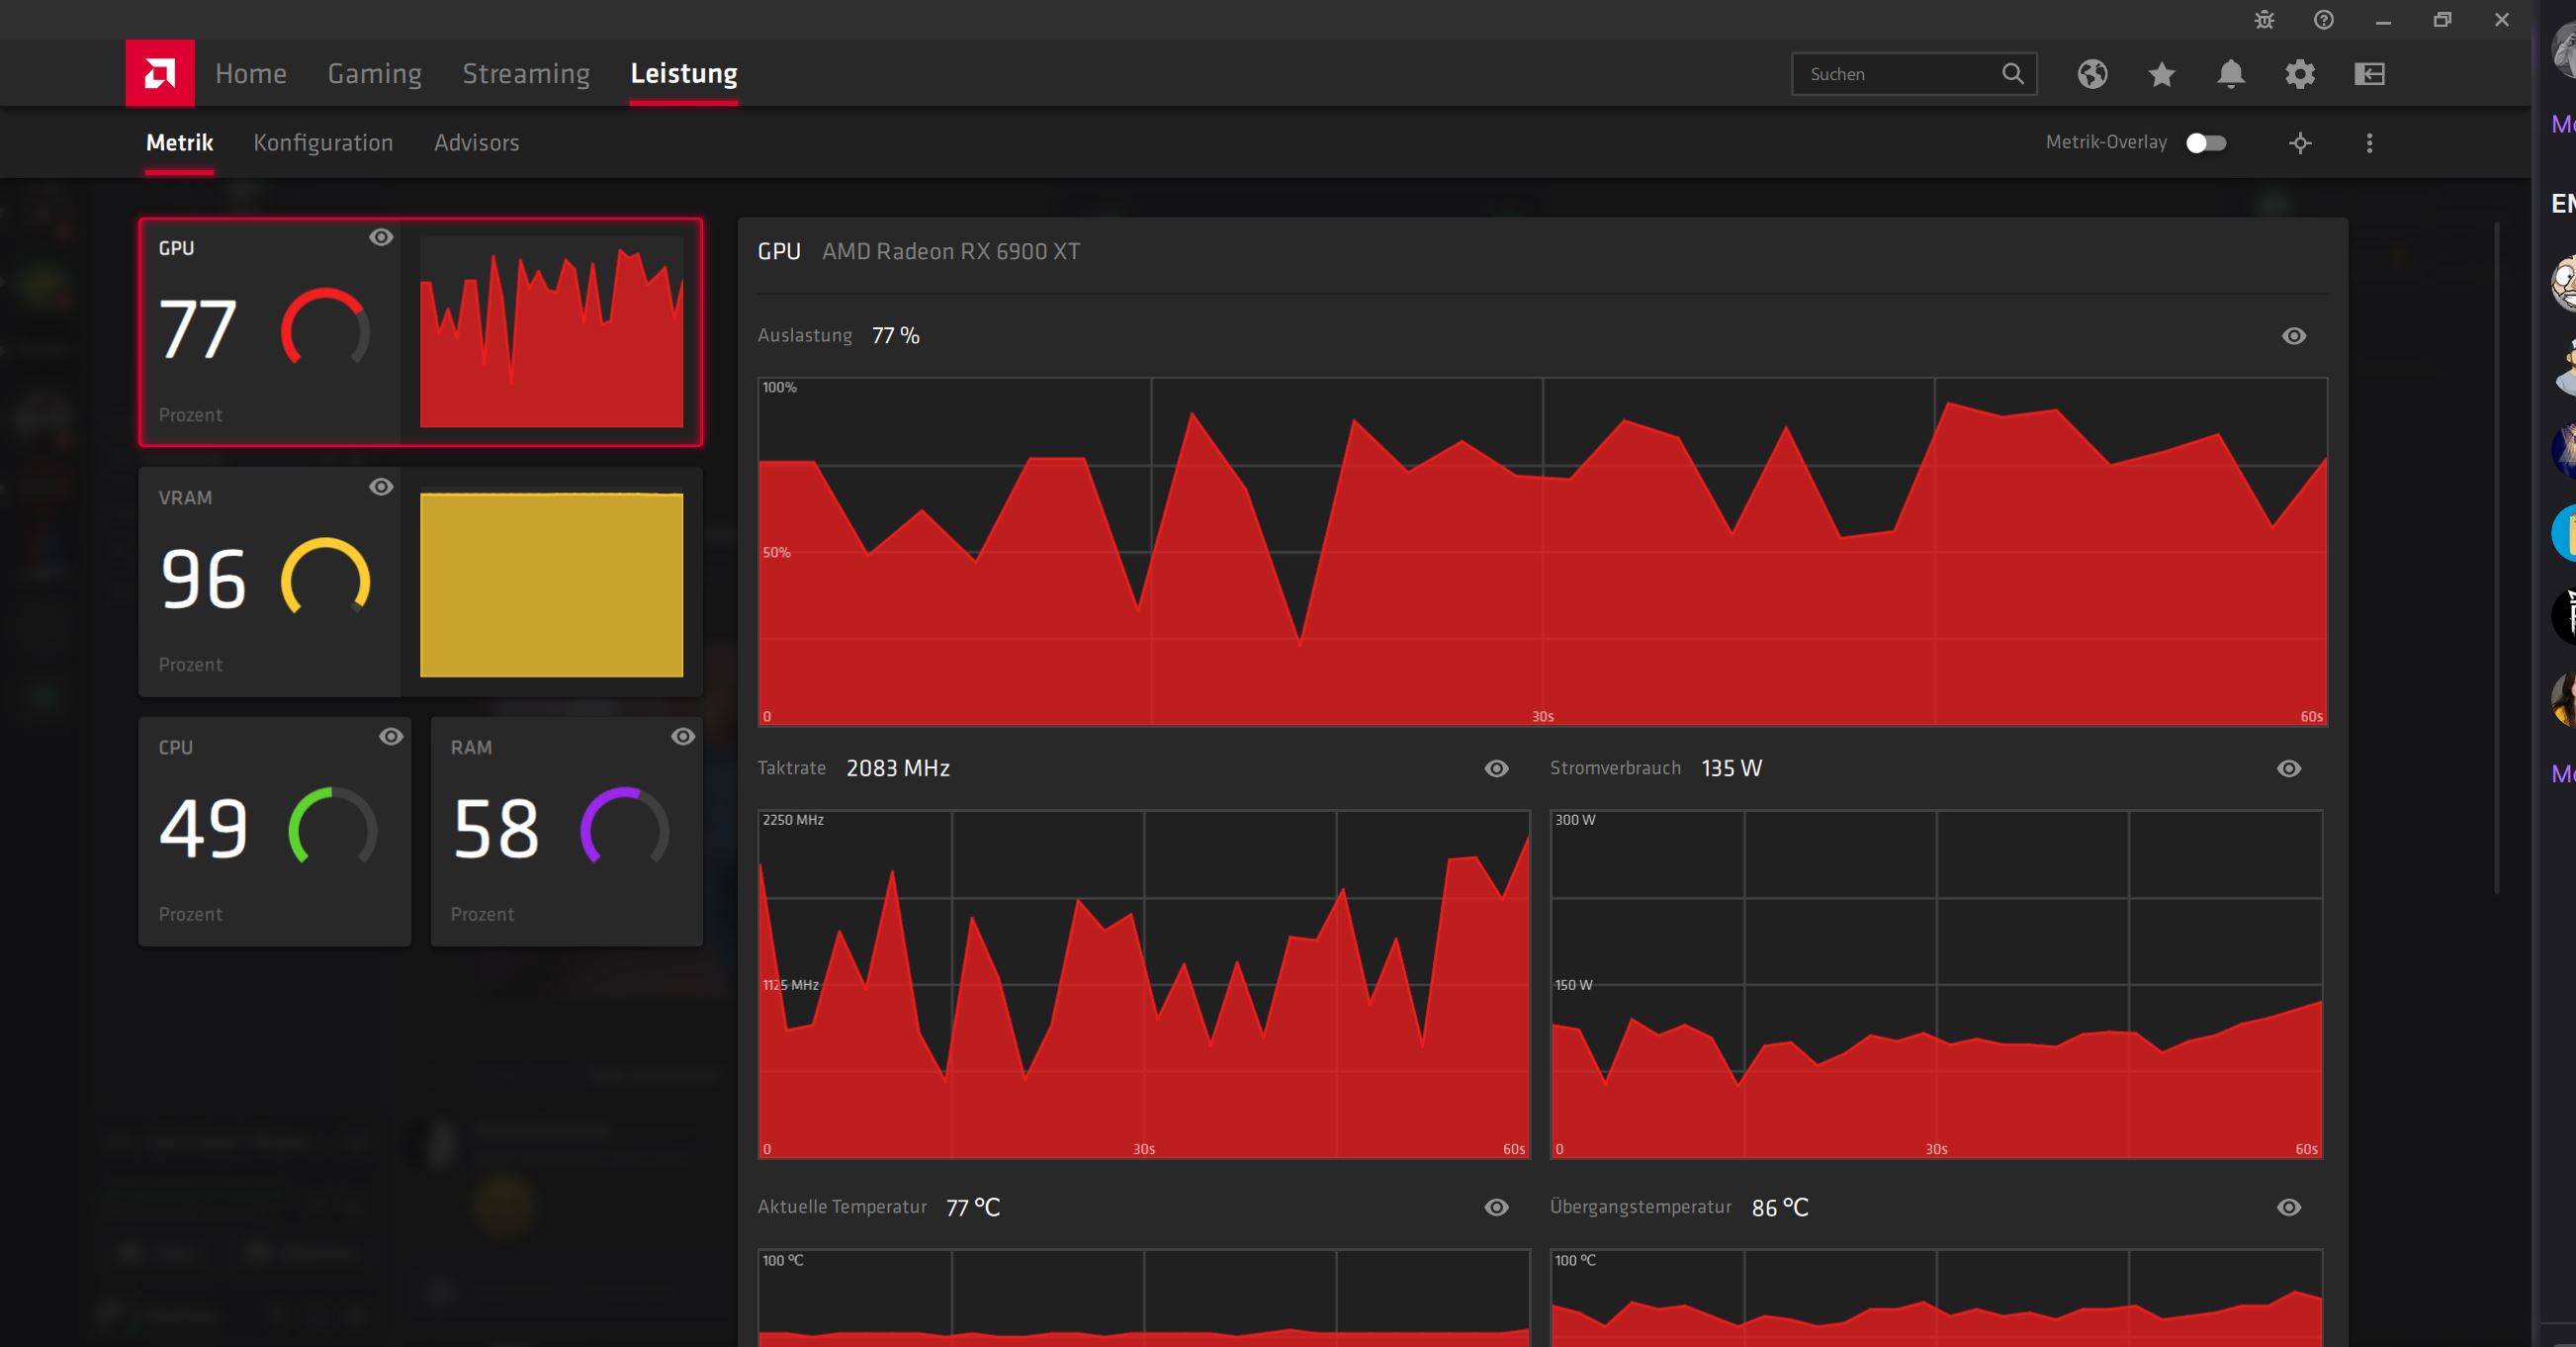The image size is (2576, 1347).
Task: Hide the Auslastung graph via eye icon
Action: tap(2294, 336)
